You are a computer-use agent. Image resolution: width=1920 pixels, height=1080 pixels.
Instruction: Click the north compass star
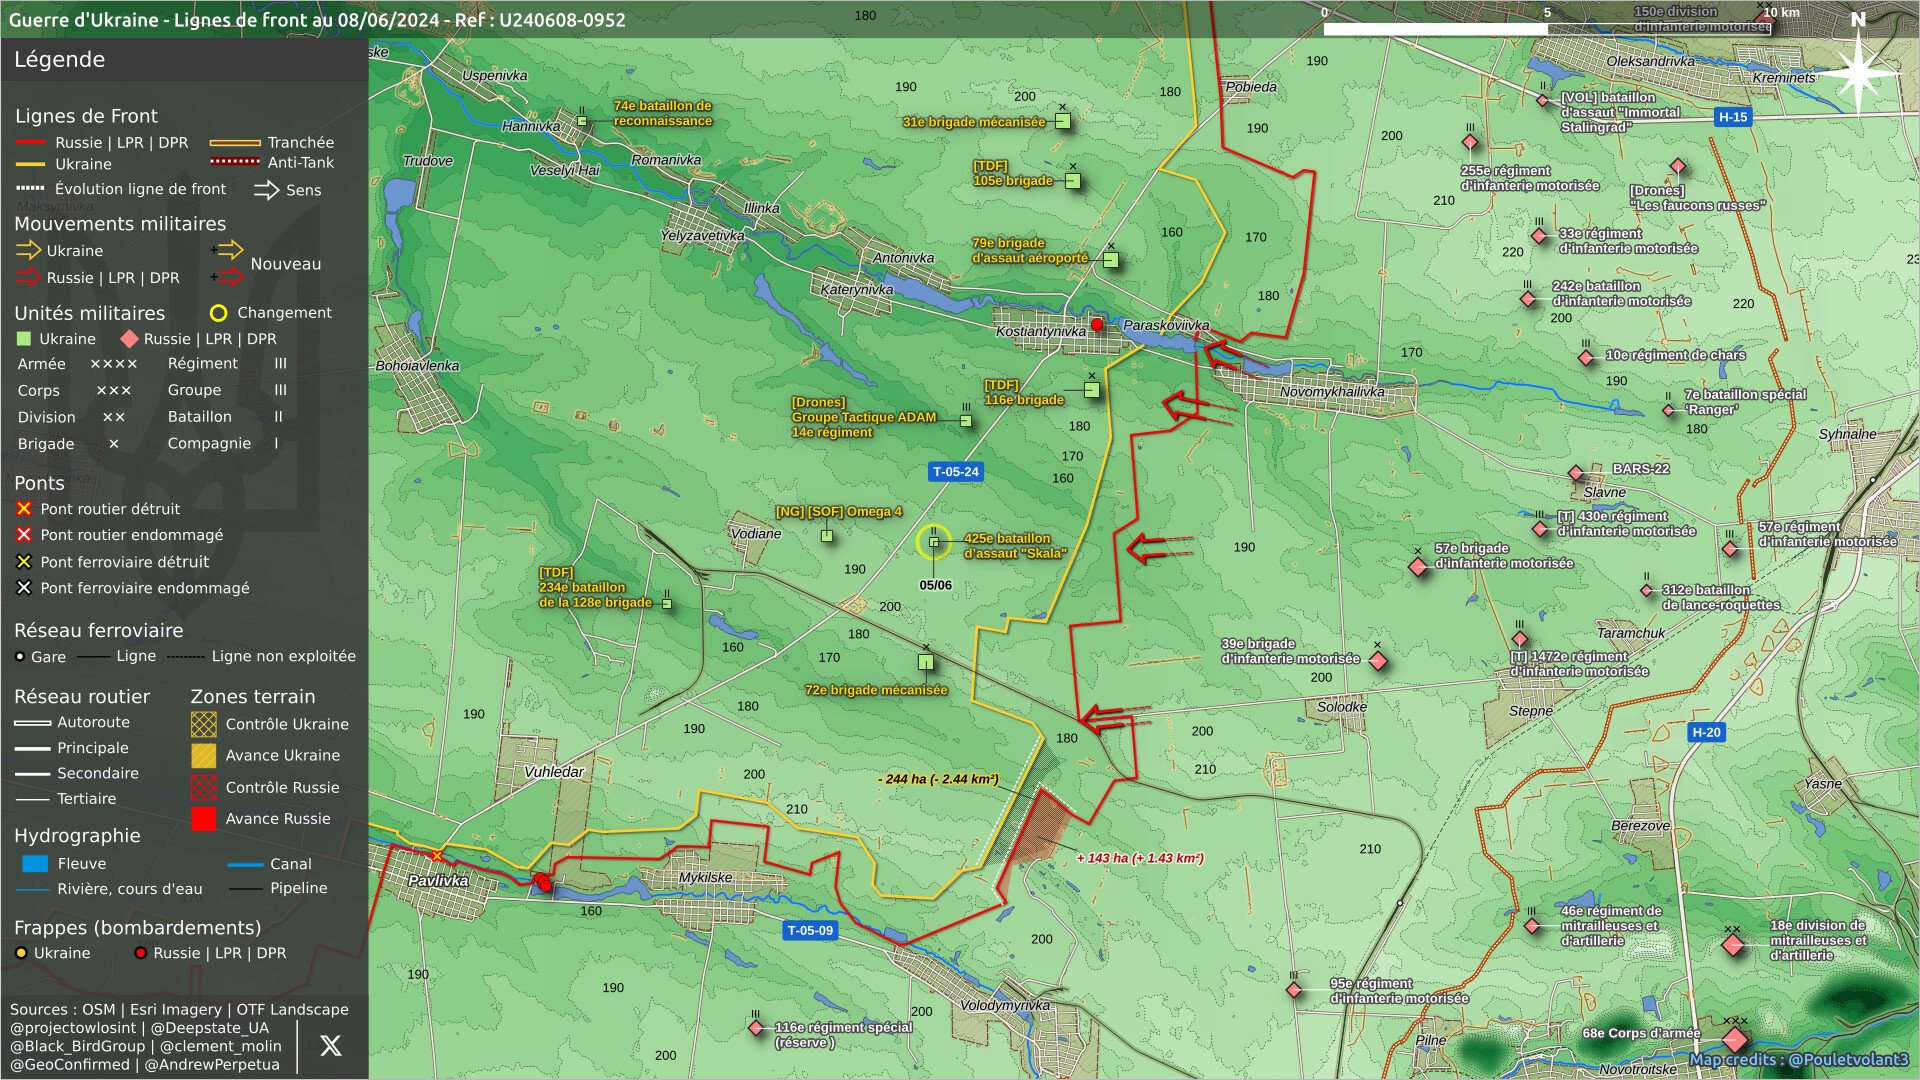(1857, 72)
